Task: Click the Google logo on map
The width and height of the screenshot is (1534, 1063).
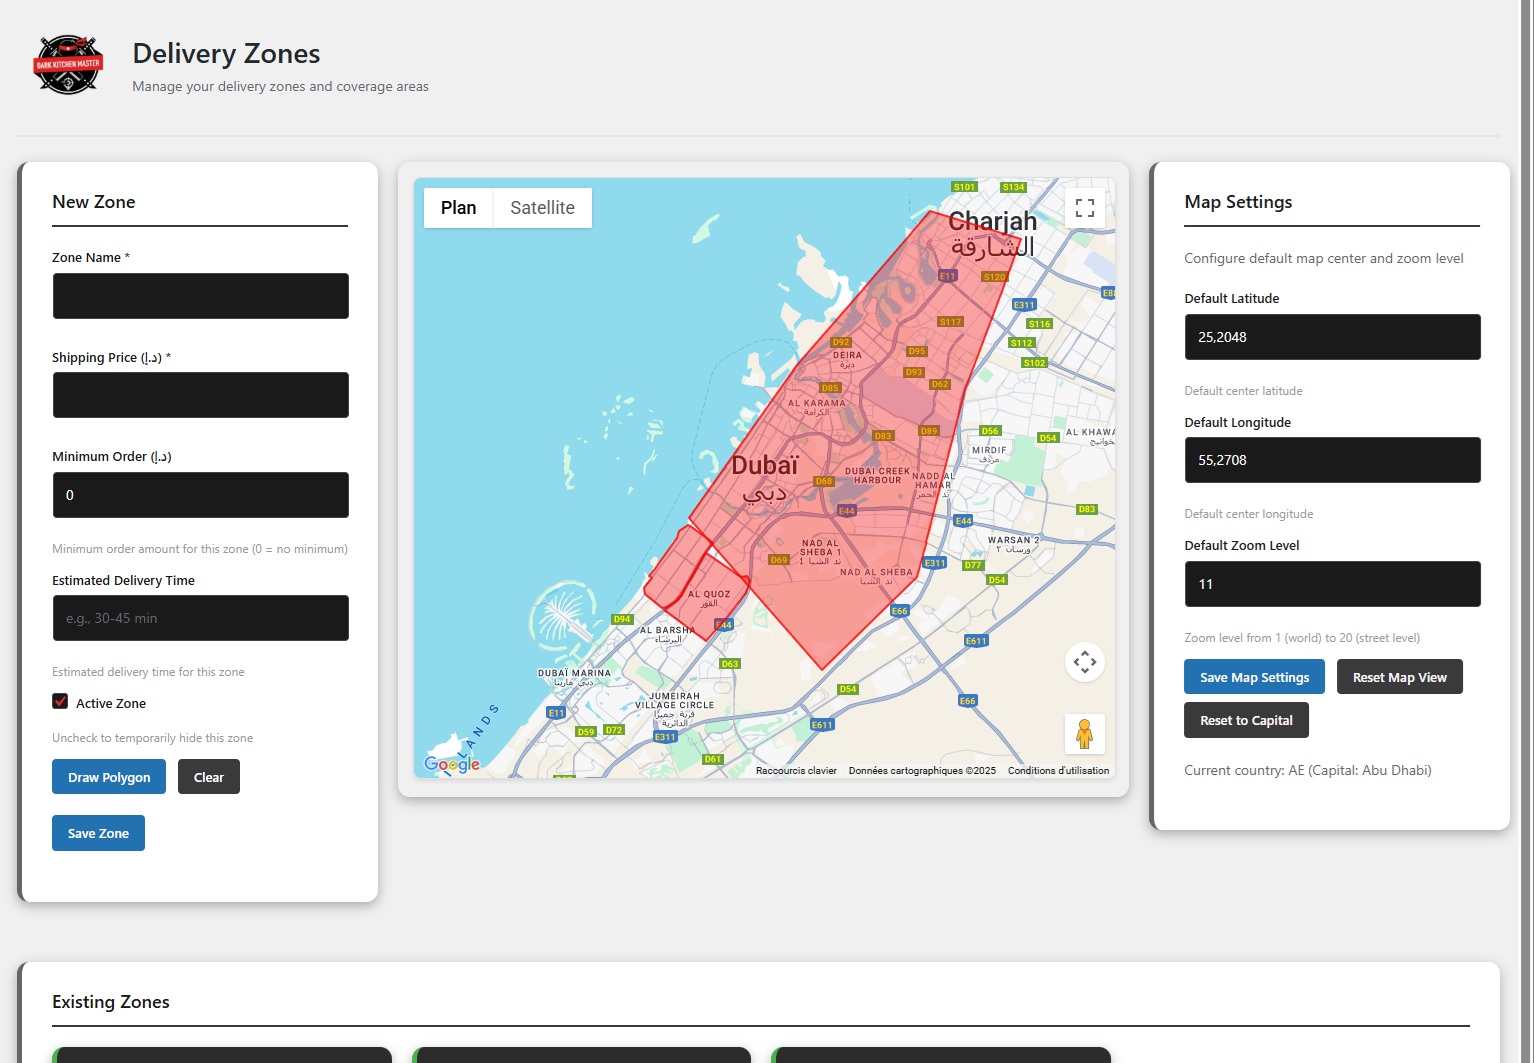Action: click(x=452, y=764)
